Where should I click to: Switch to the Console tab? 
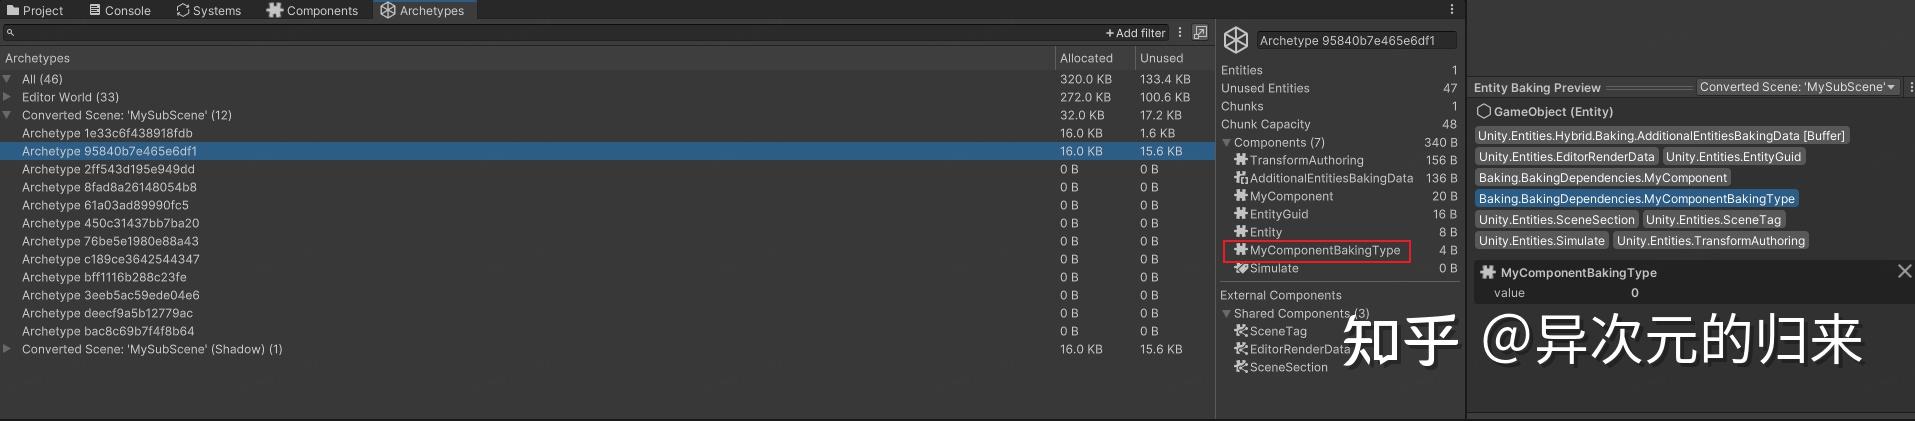pyautogui.click(x=120, y=11)
